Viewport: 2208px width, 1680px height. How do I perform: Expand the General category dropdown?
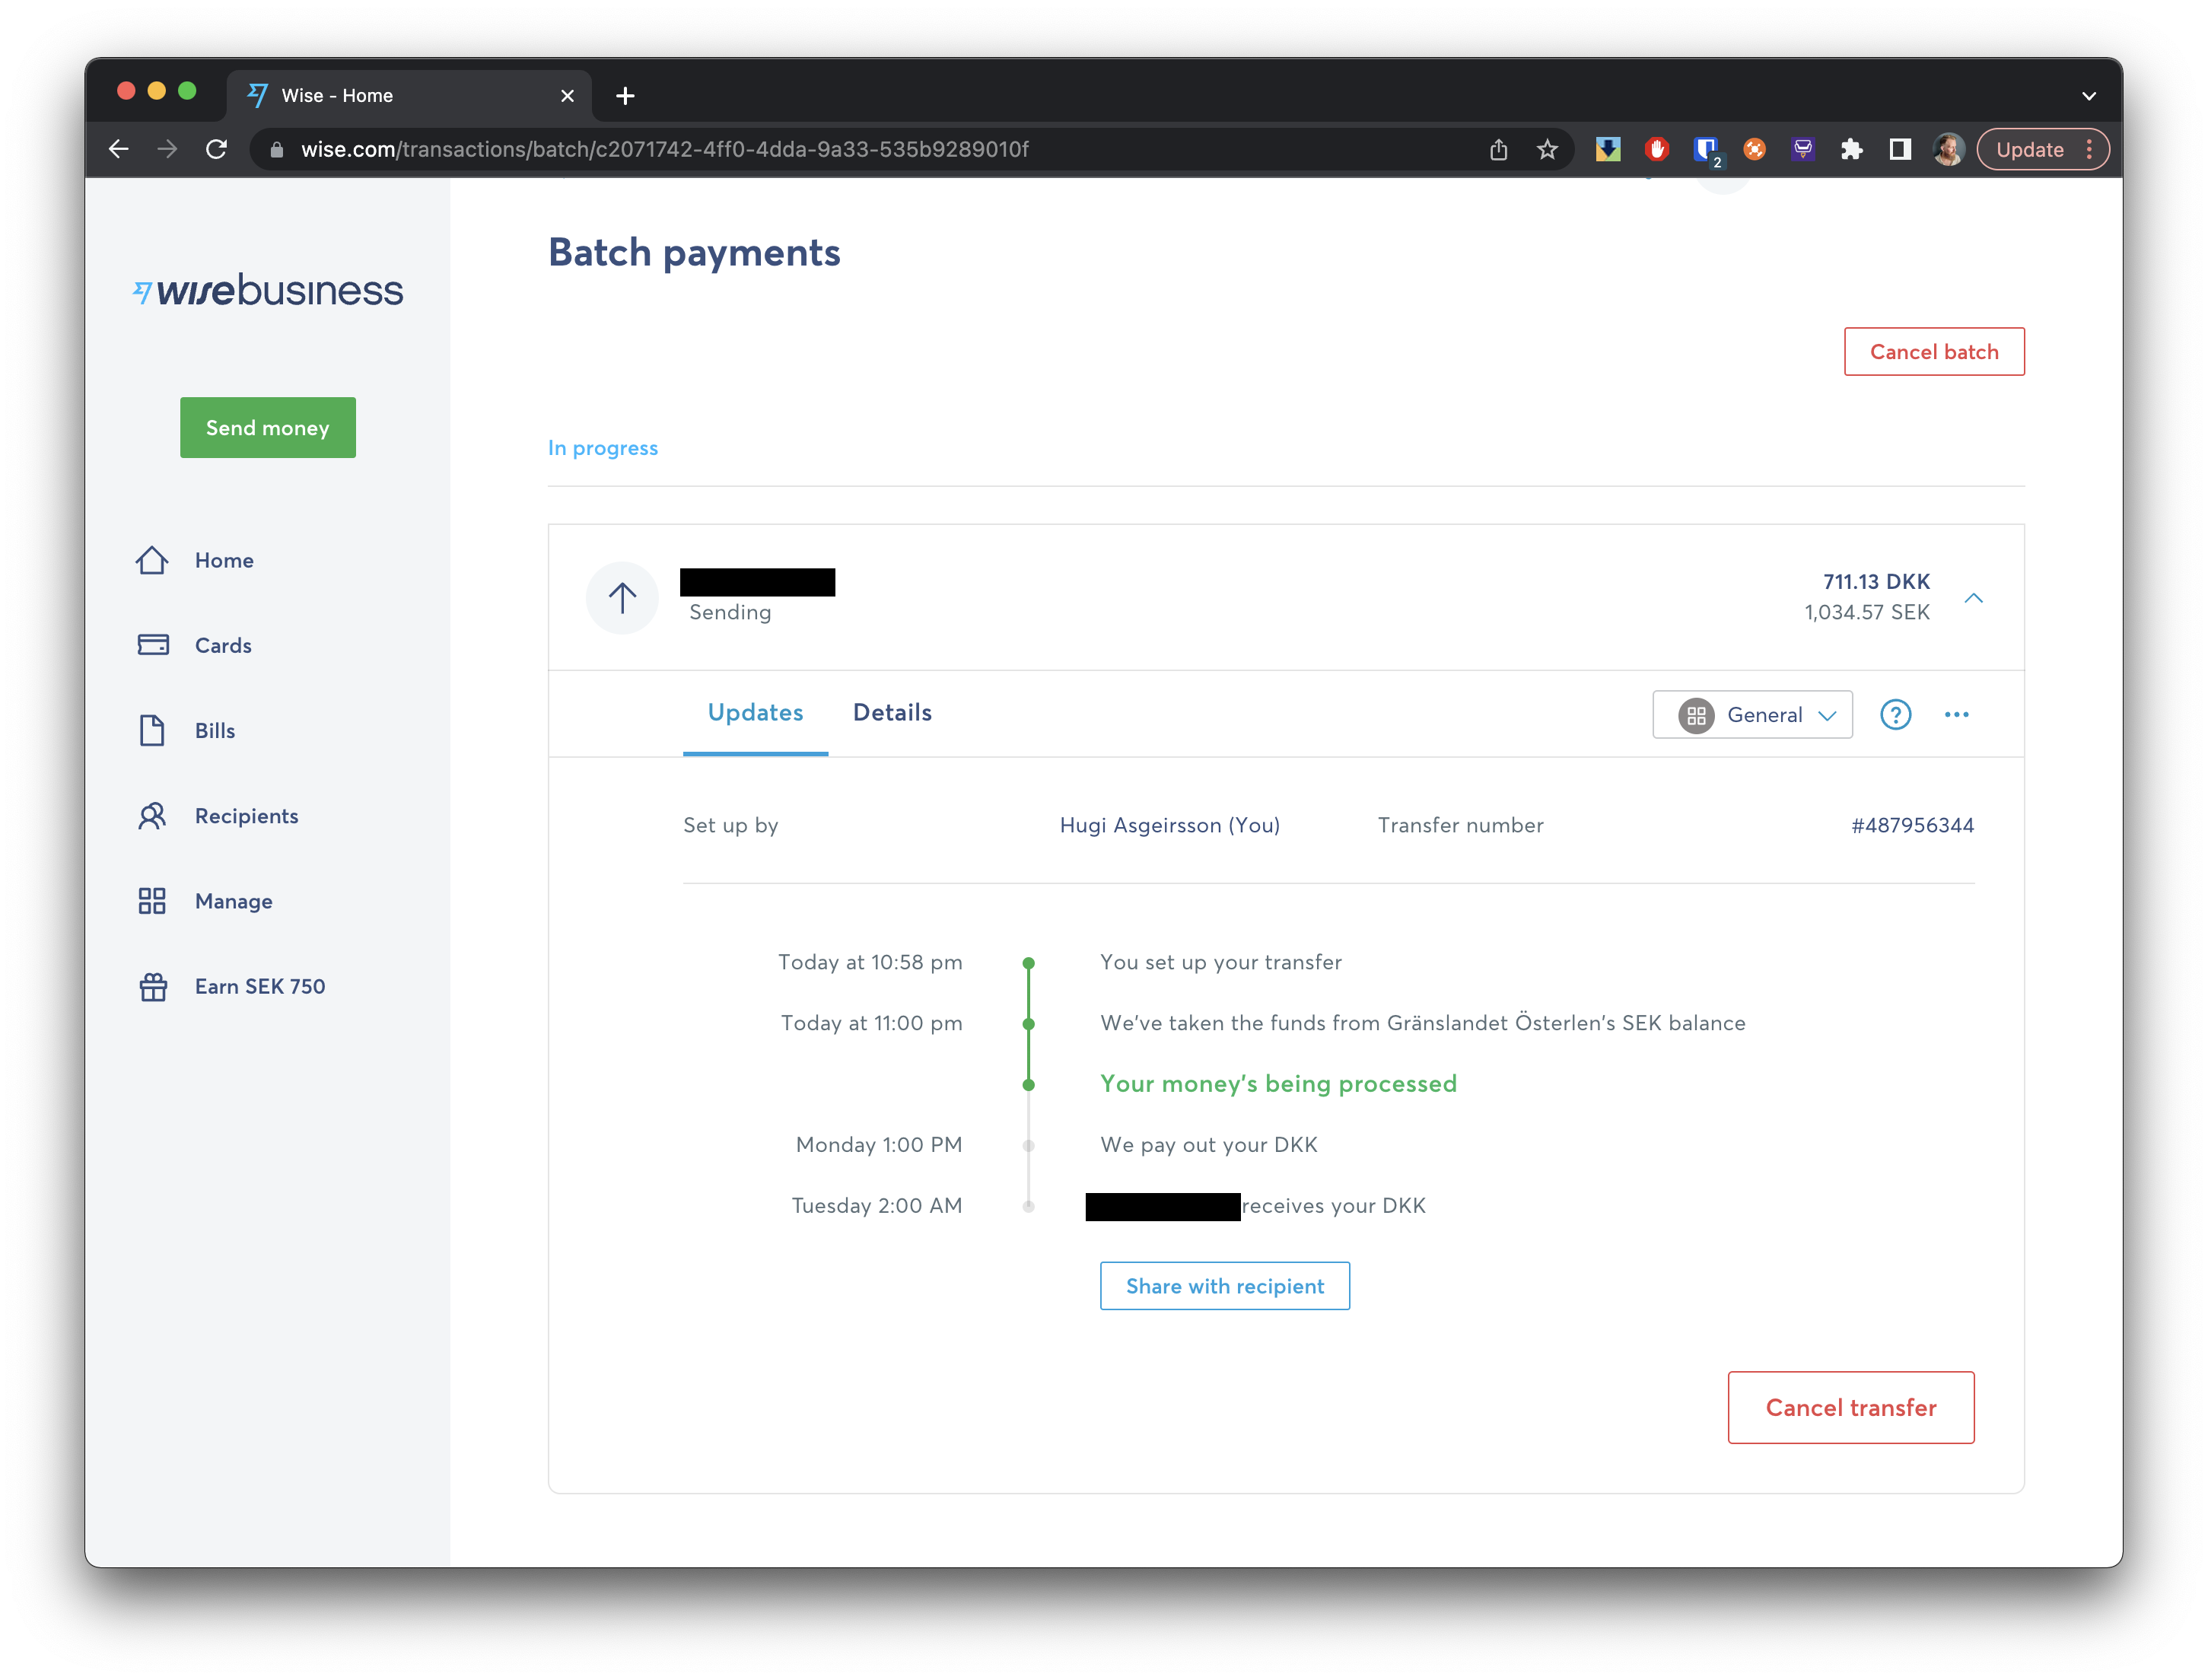(x=1752, y=715)
